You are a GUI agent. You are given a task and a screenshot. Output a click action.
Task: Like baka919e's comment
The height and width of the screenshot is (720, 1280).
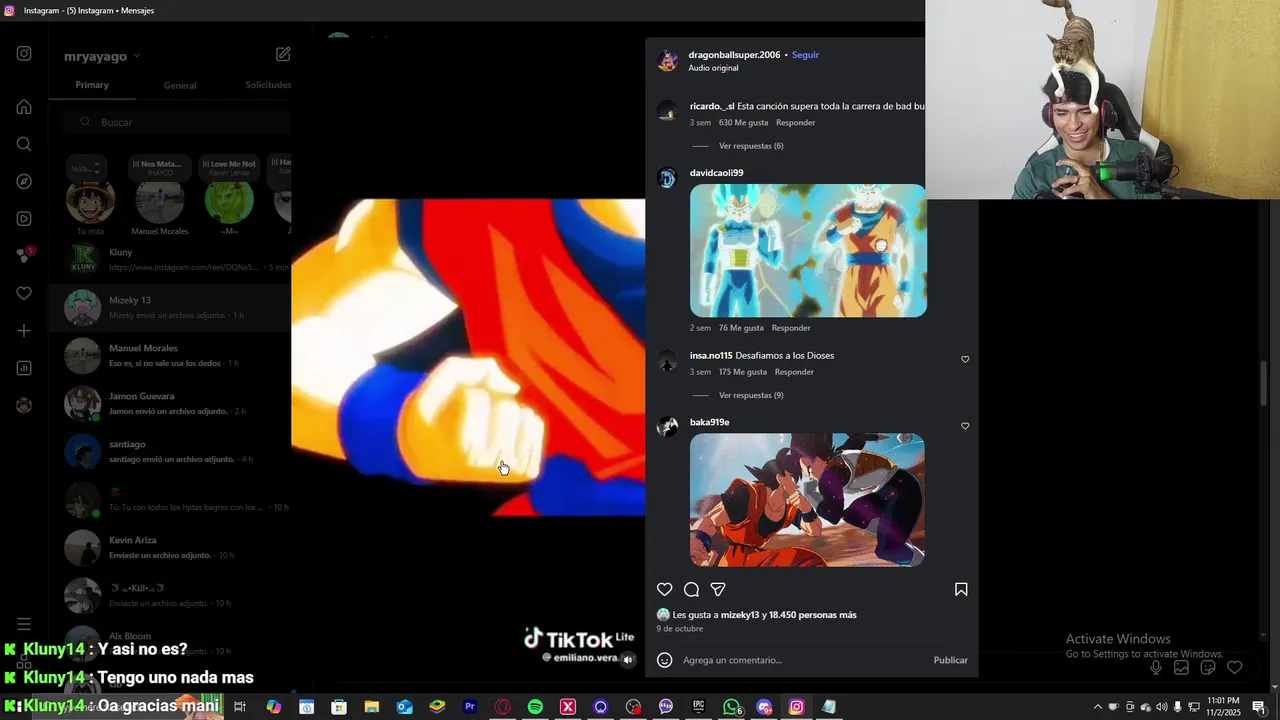point(965,426)
